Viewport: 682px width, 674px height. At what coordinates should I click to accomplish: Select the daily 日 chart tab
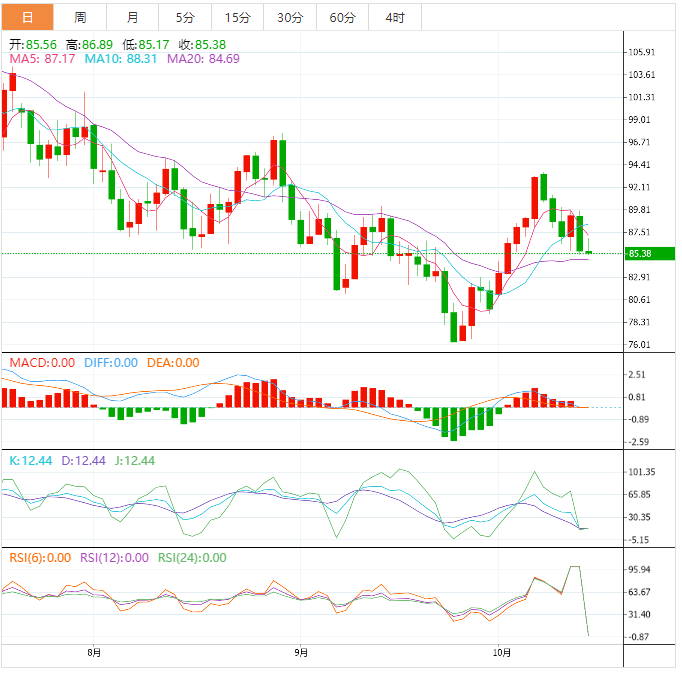27,17
